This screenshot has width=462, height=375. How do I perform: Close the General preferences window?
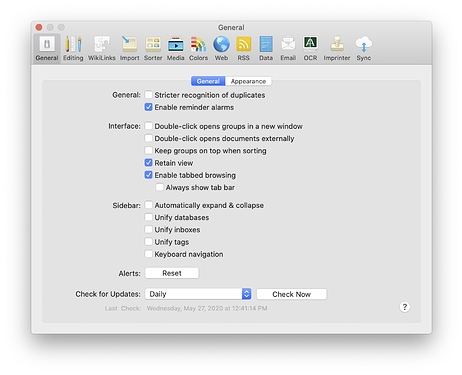[x=39, y=27]
